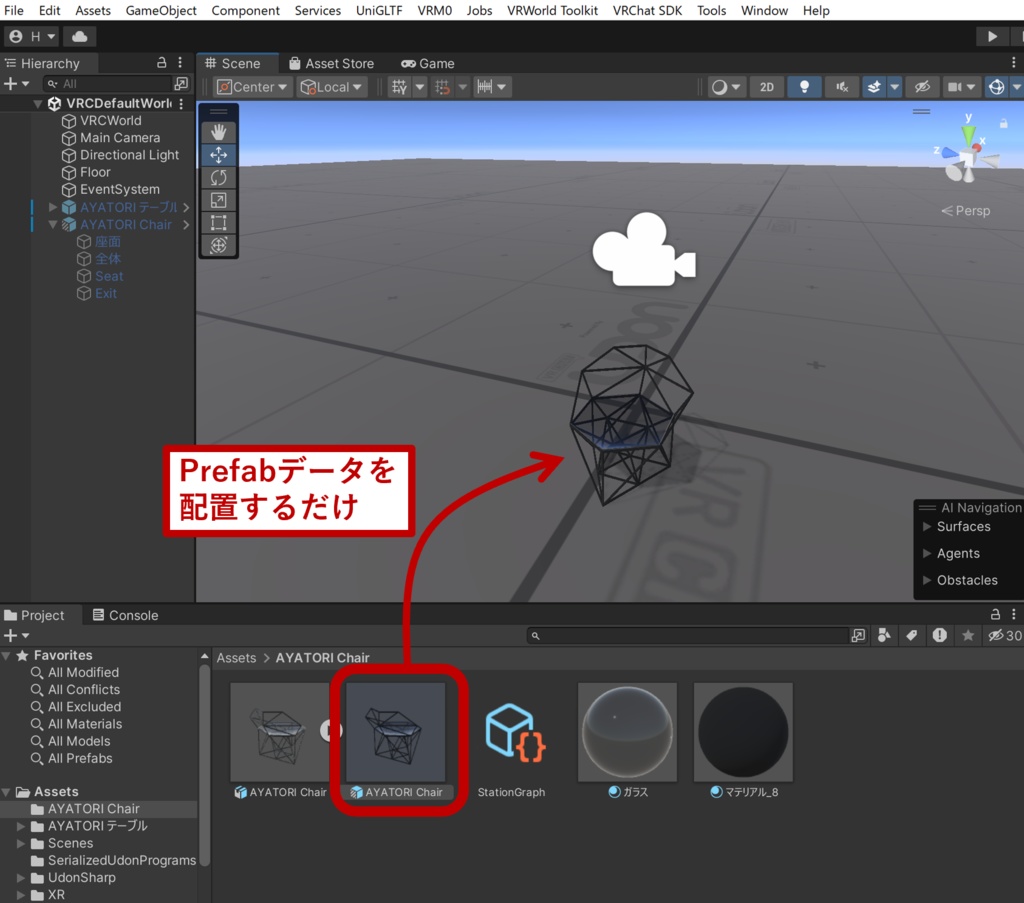The height and width of the screenshot is (903, 1024).
Task: Select the Rotate tool
Action: 218,178
